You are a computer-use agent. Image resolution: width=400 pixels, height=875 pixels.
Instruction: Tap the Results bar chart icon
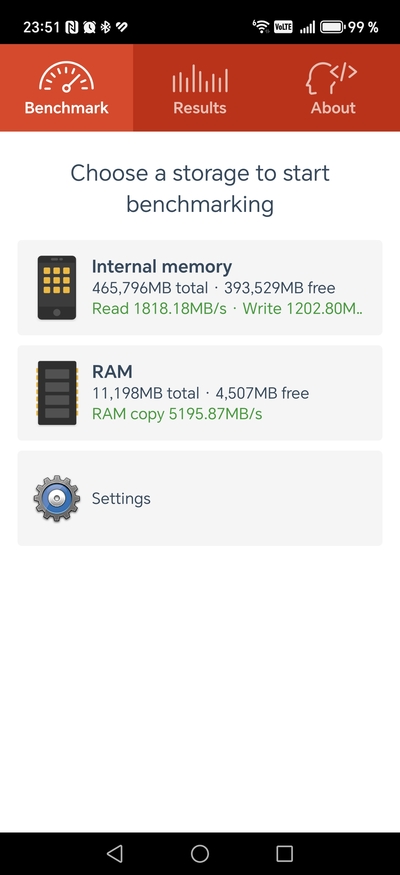click(x=200, y=78)
